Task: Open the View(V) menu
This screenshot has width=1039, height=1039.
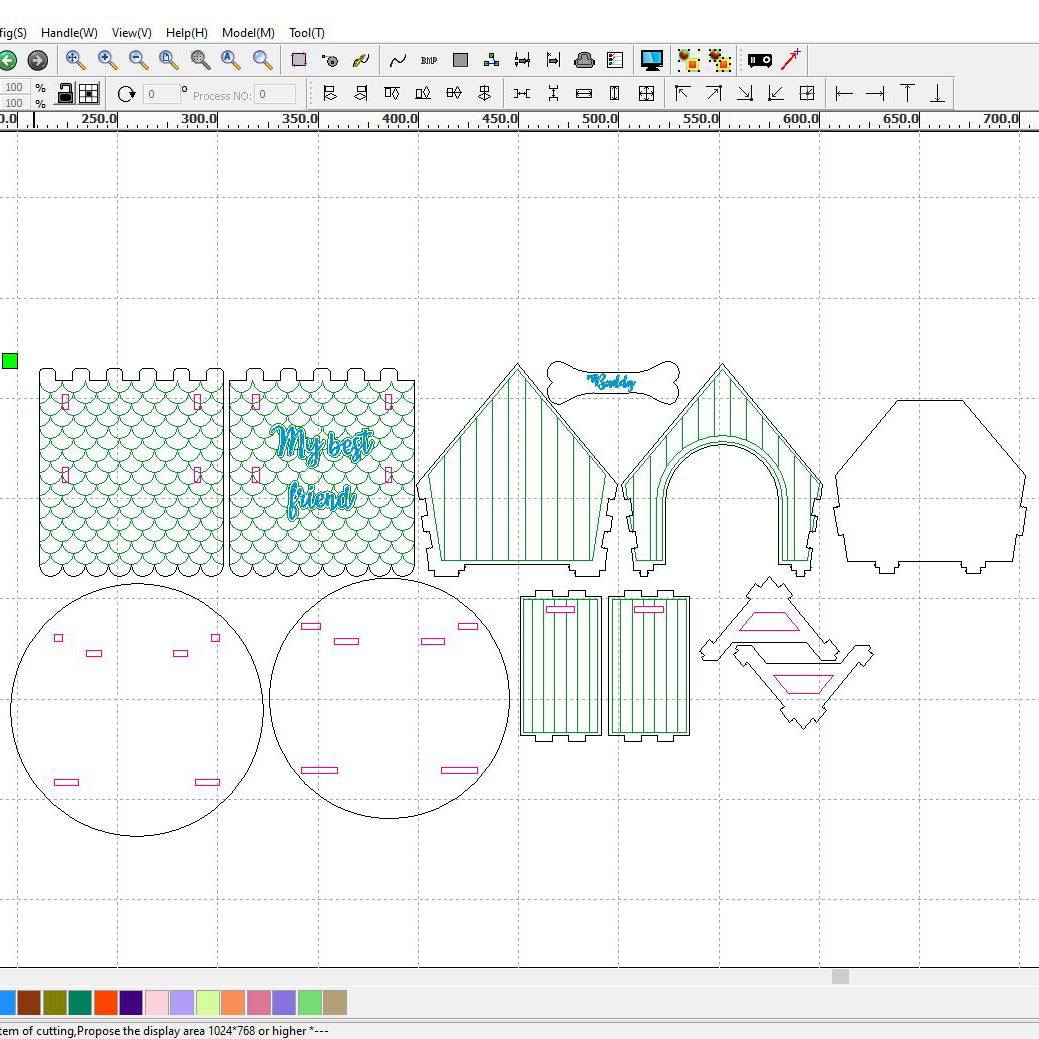Action: pos(132,33)
